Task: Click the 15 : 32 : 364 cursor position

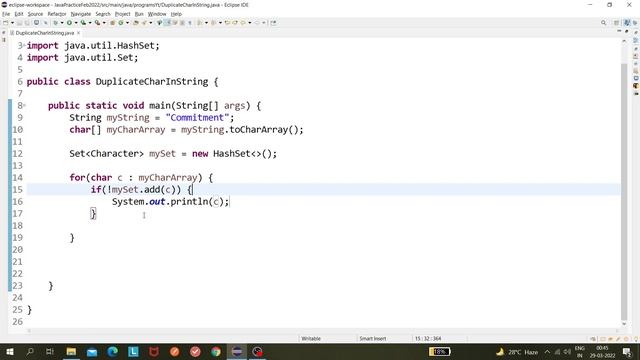Action: point(428,338)
